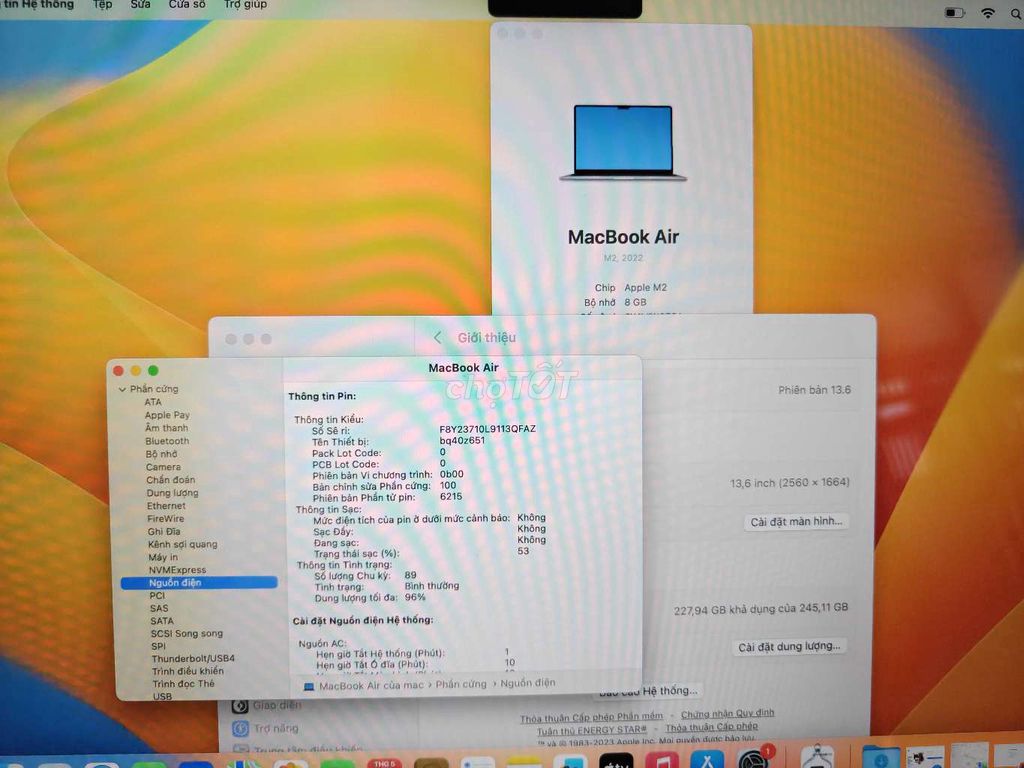Open the Chứng nhận Quy định link
The height and width of the screenshot is (768, 1024).
click(727, 714)
